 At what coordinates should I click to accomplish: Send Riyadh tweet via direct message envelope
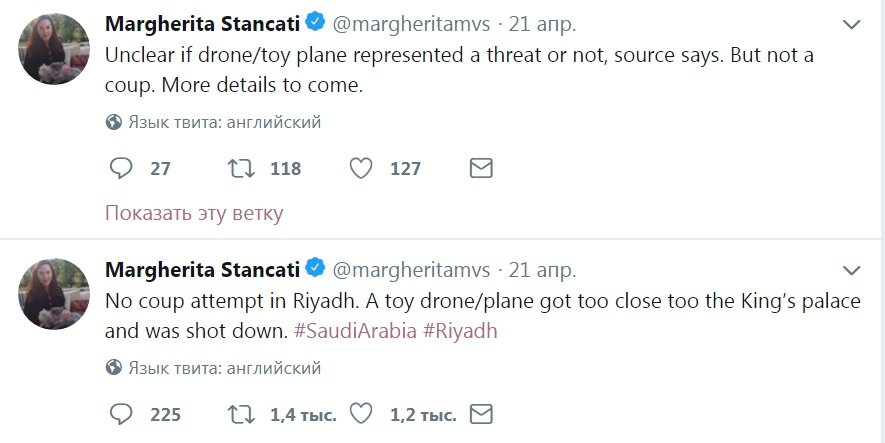481,414
